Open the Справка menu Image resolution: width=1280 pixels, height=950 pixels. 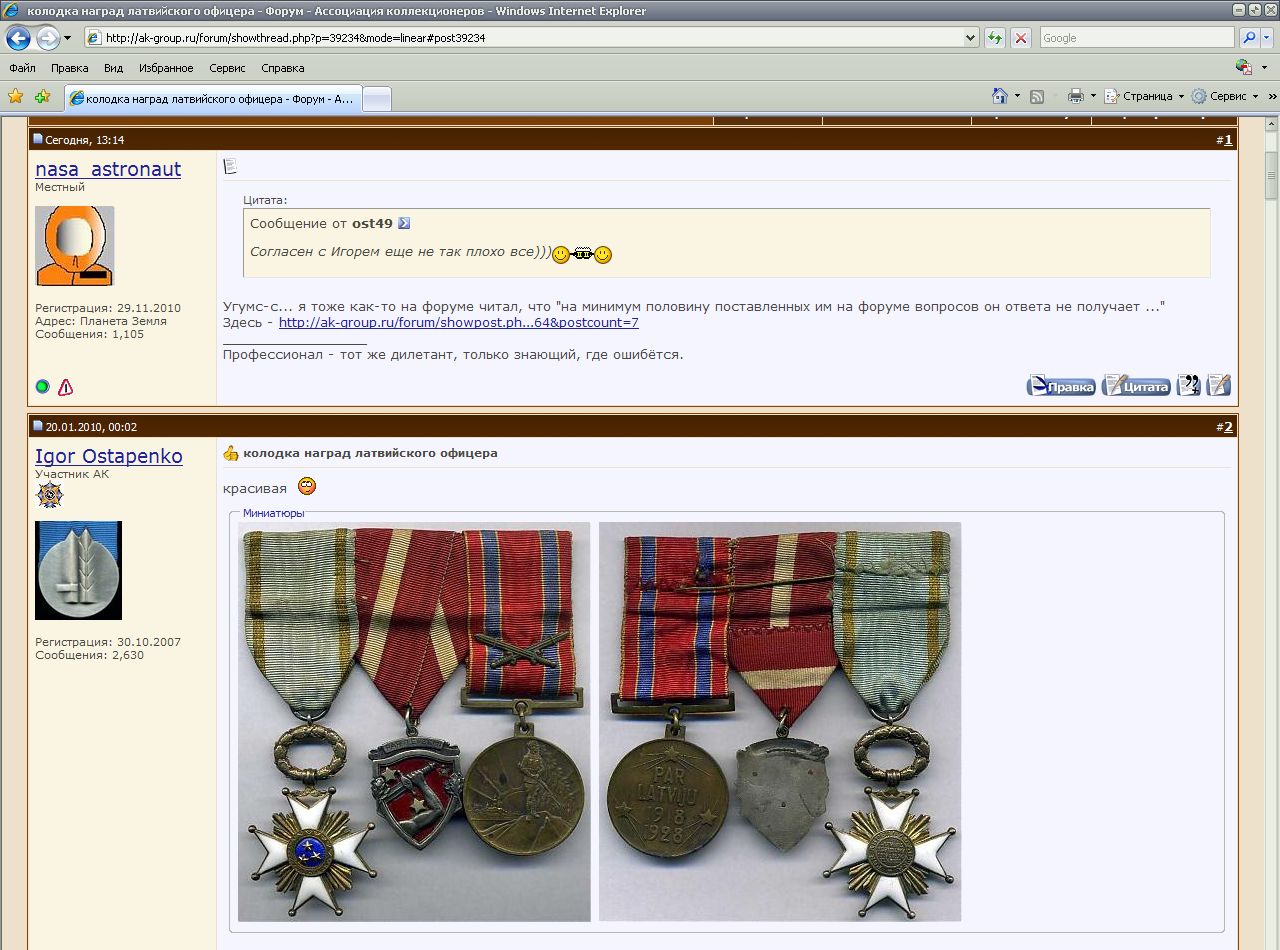pos(282,68)
